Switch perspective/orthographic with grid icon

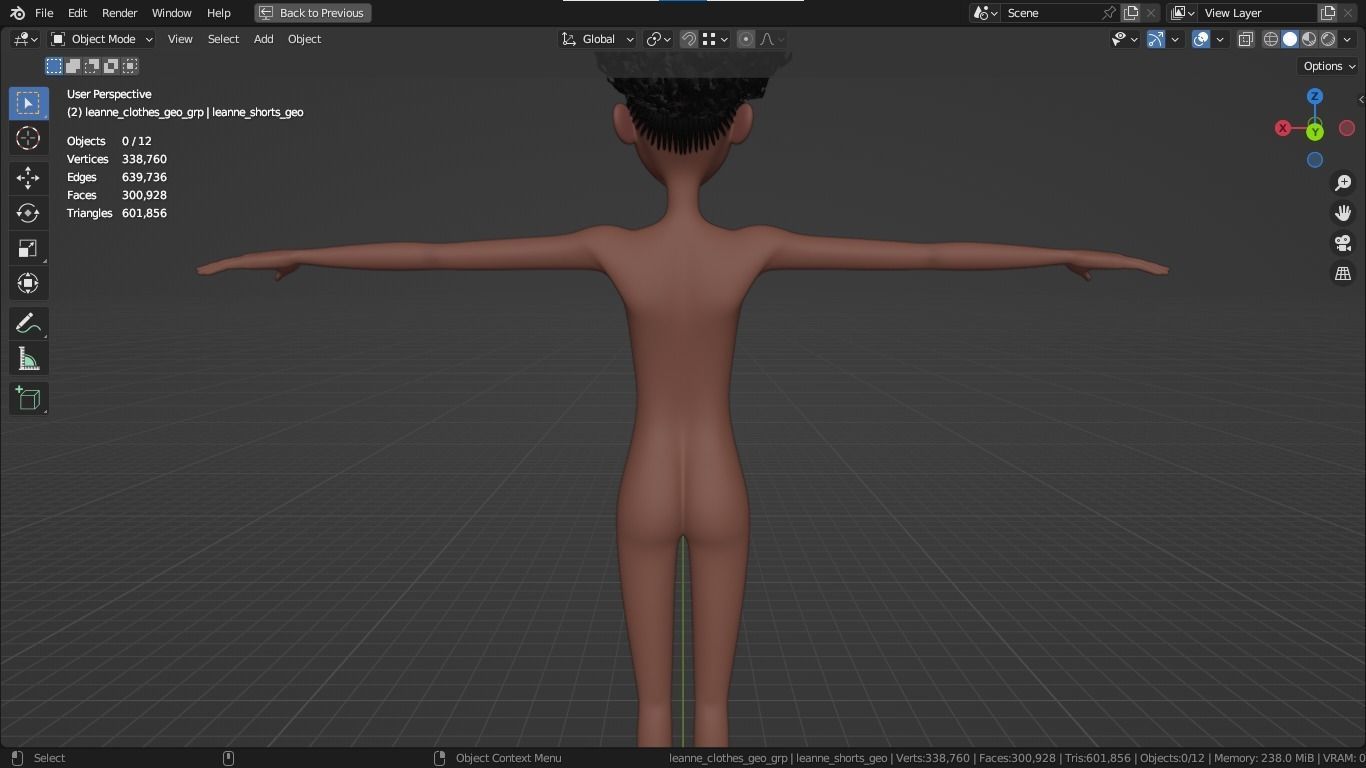1343,273
